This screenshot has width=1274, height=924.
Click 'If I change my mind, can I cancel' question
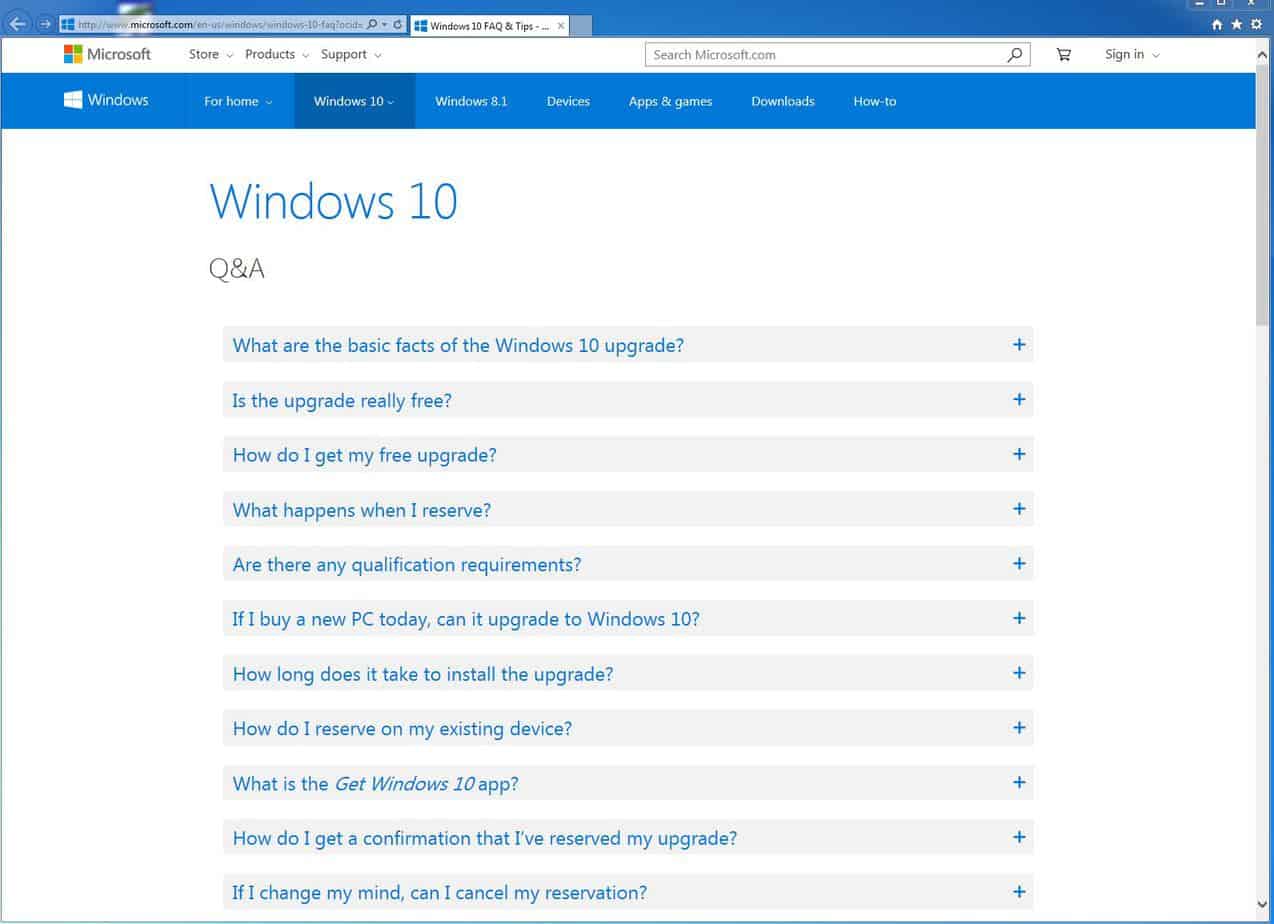(440, 893)
